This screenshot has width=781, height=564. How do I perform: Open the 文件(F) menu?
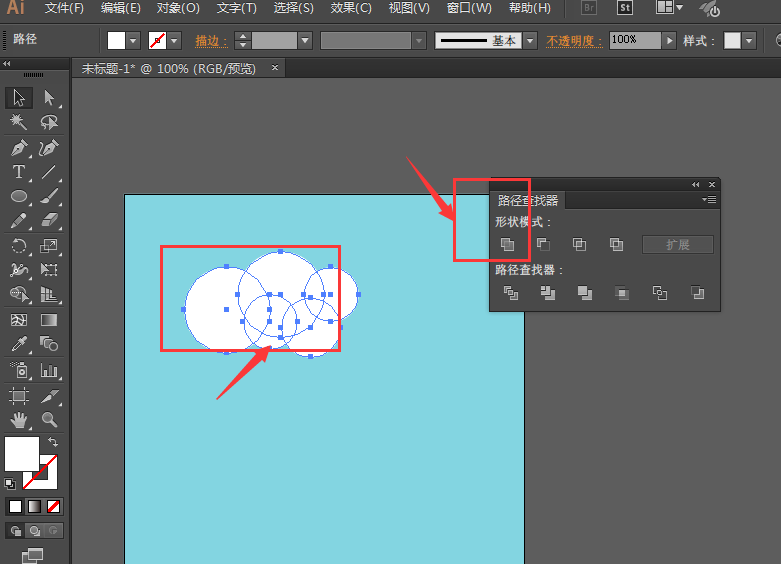click(x=64, y=8)
